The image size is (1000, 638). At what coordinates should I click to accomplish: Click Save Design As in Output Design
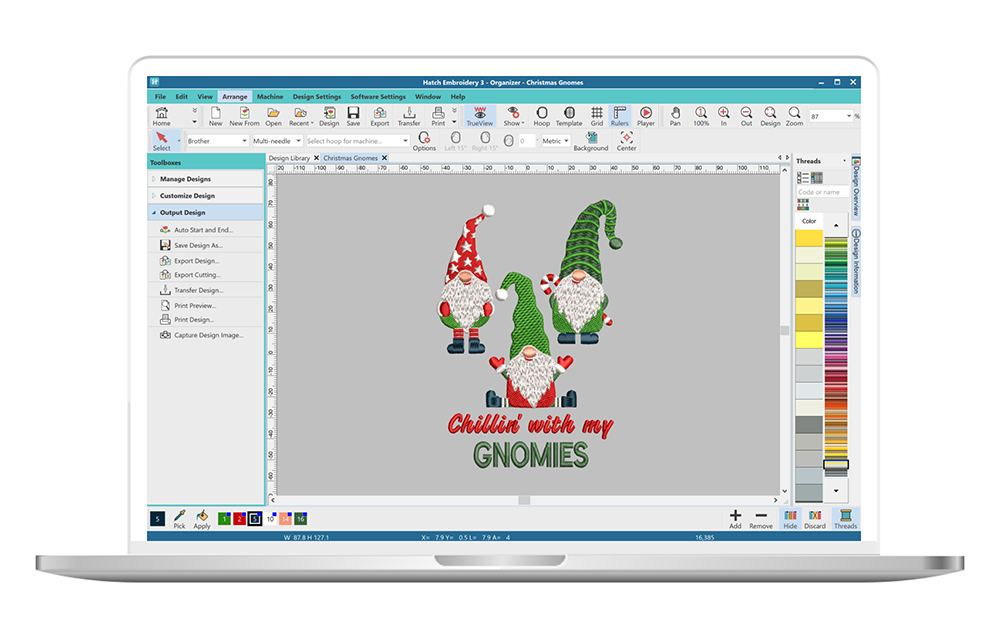(198, 245)
